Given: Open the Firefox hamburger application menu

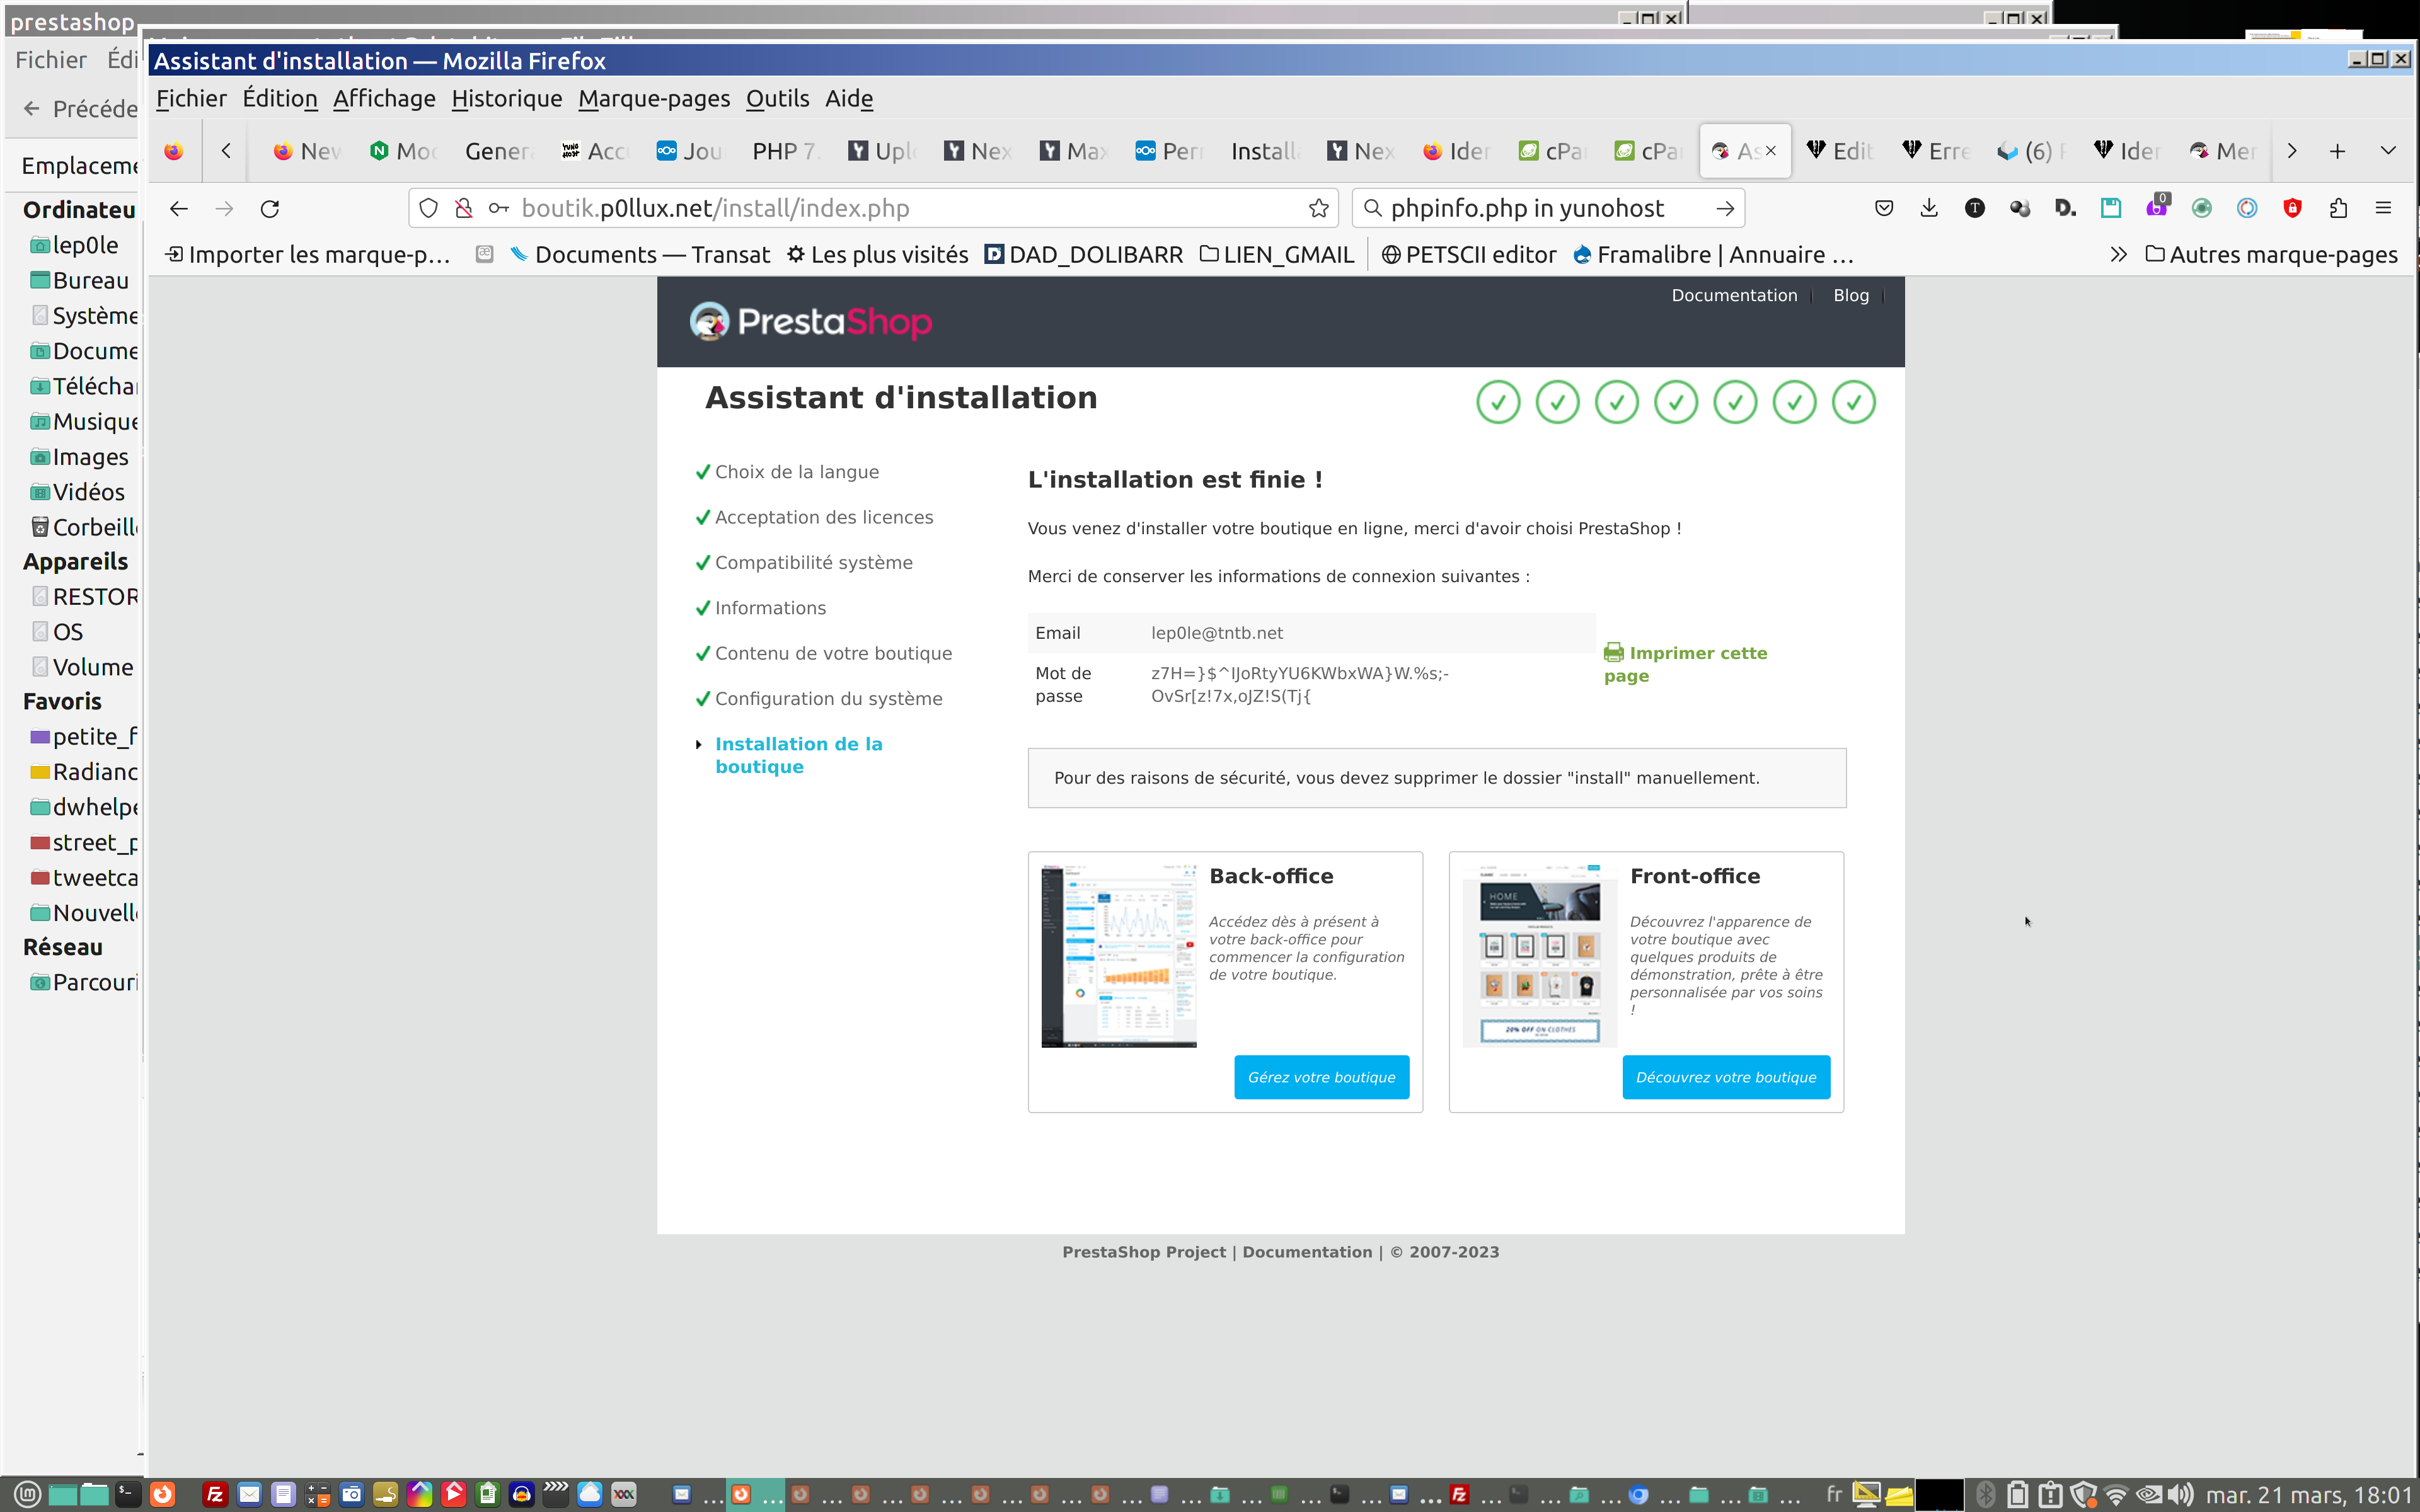Looking at the screenshot, I should [2383, 208].
